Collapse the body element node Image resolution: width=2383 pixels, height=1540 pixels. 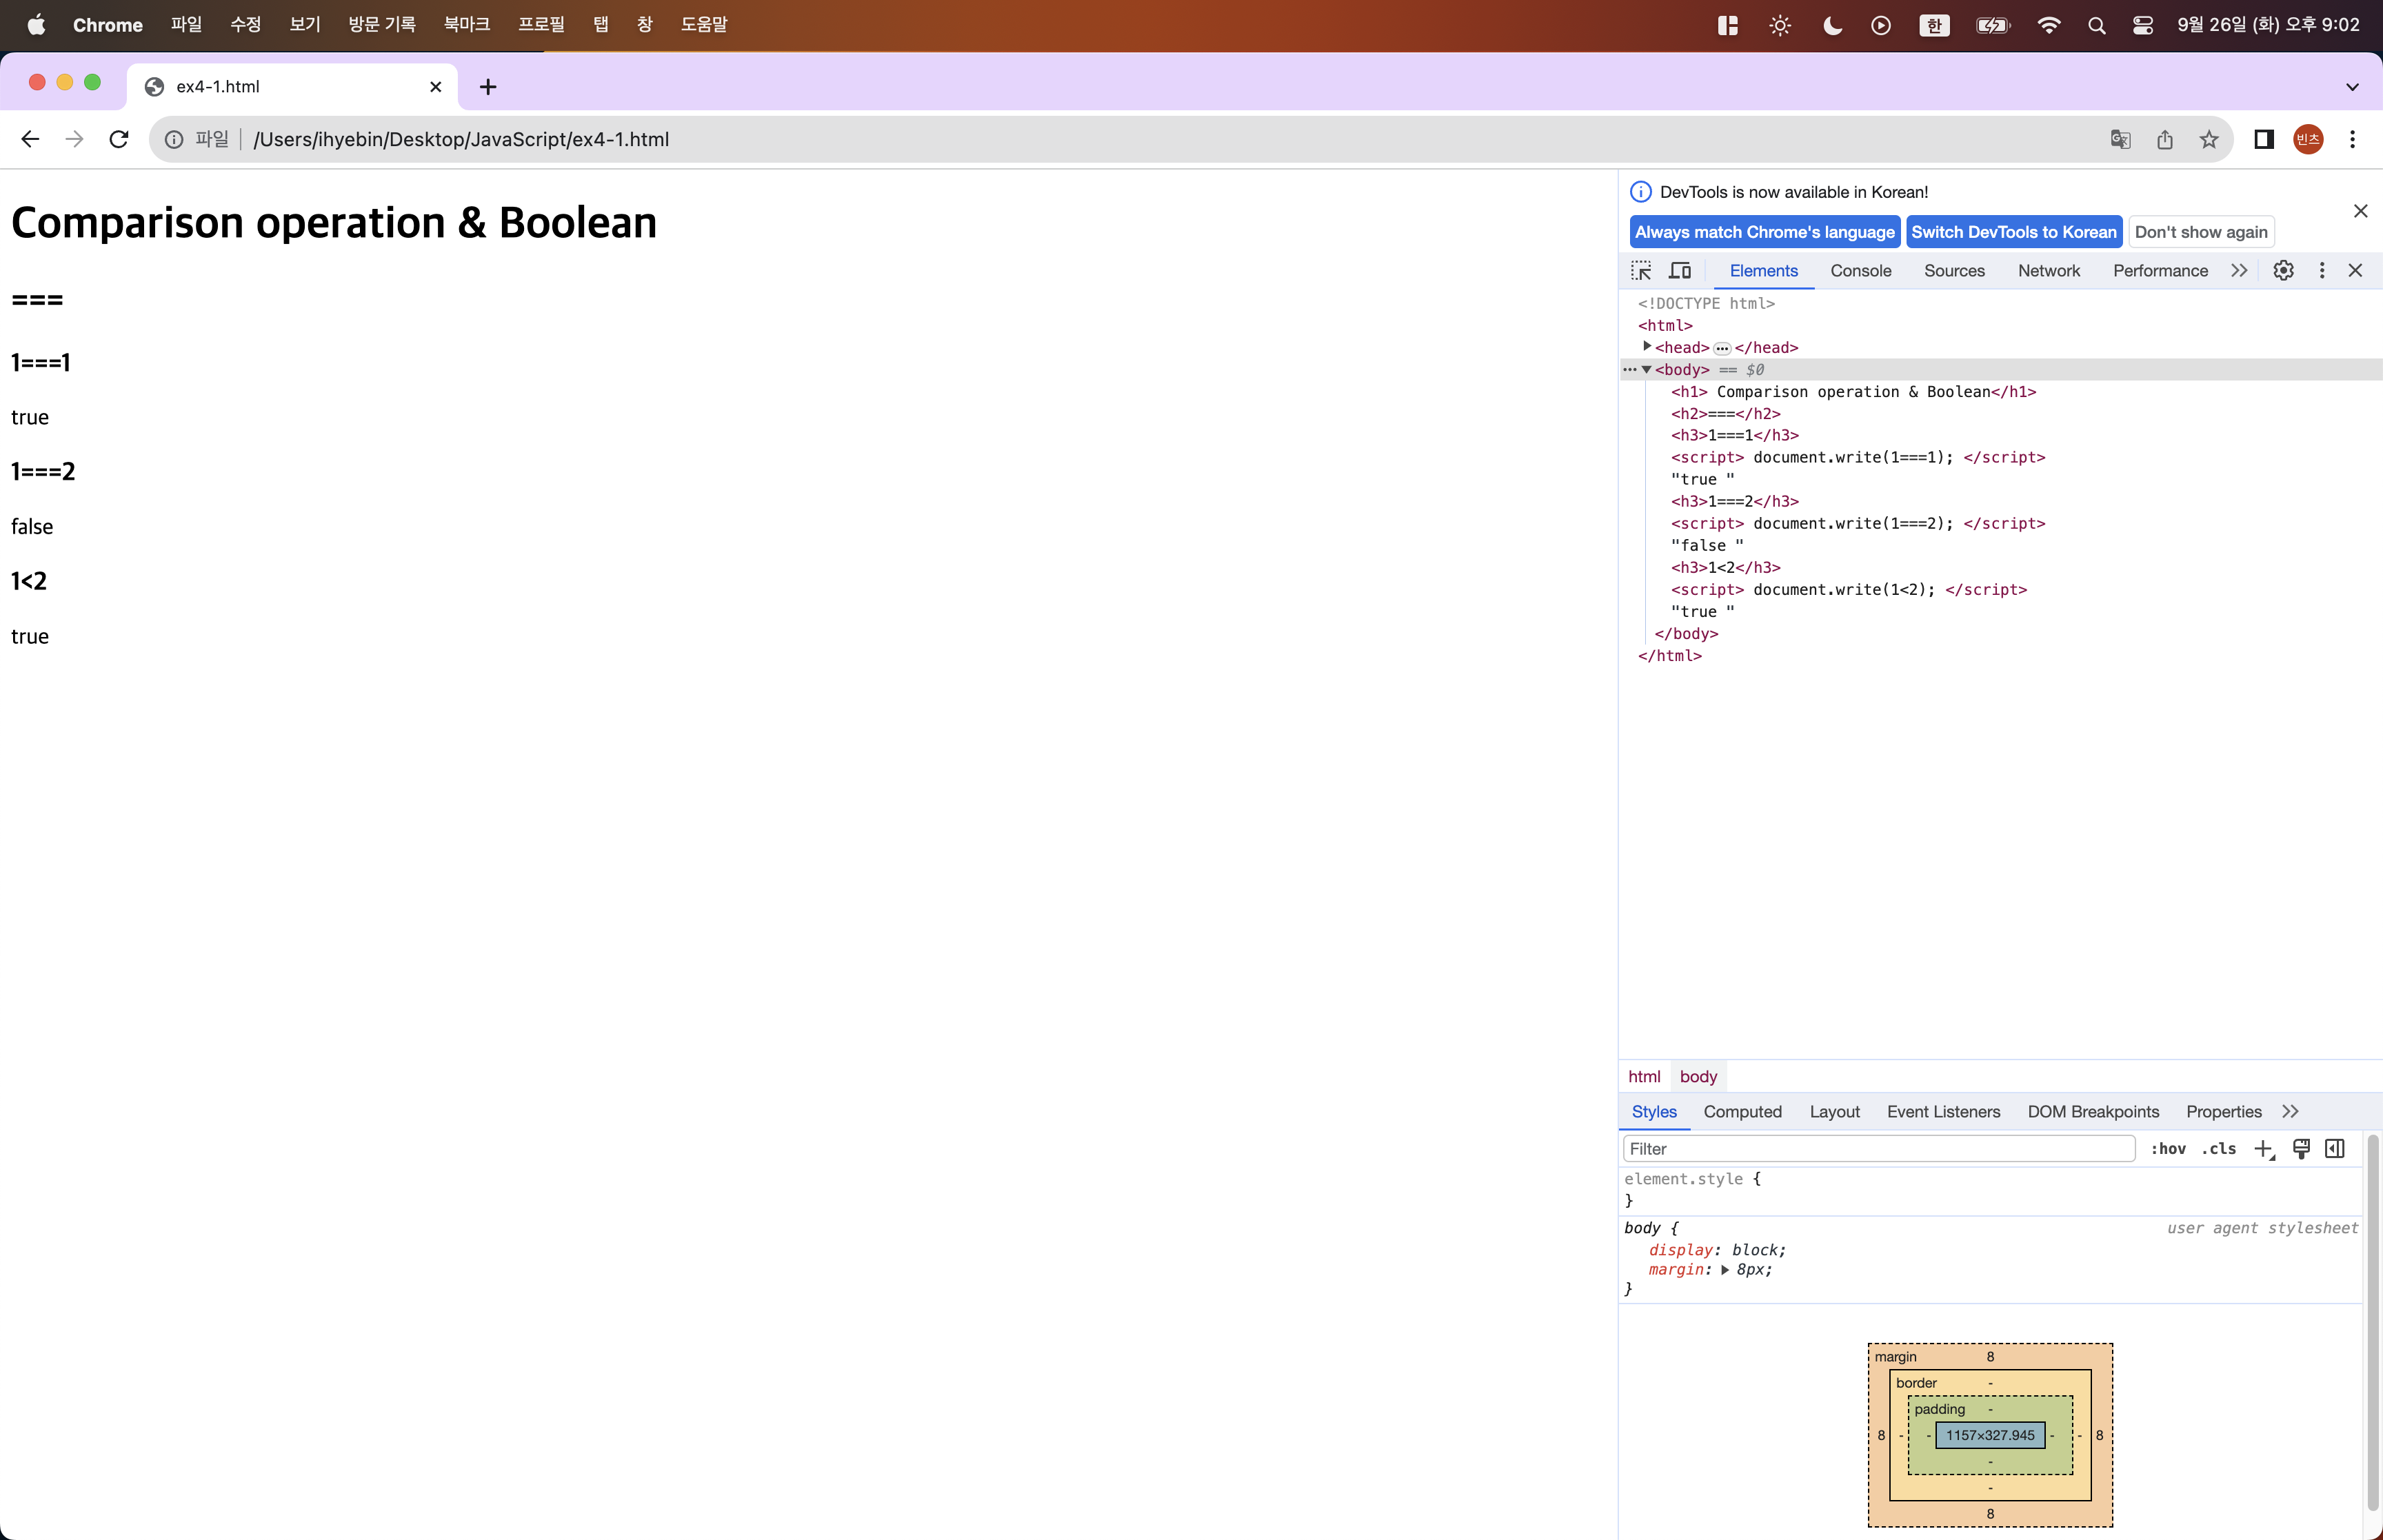[1647, 370]
